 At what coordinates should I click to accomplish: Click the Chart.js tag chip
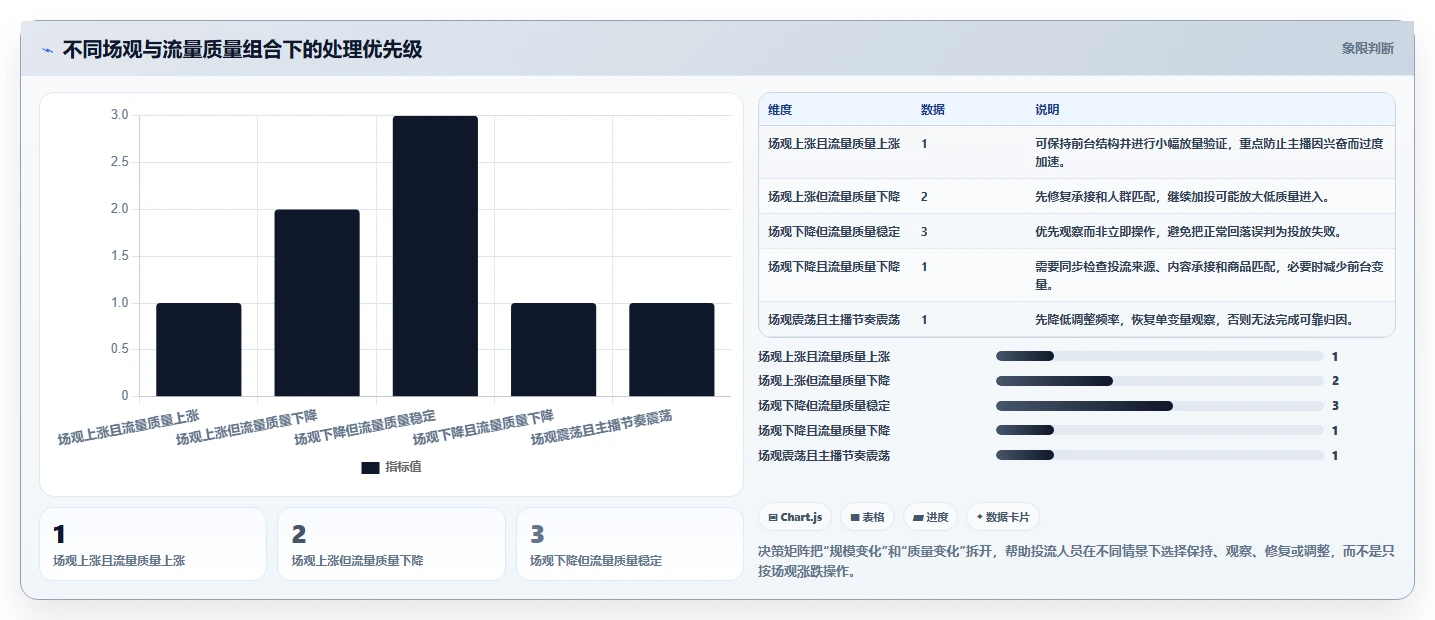coord(796,517)
